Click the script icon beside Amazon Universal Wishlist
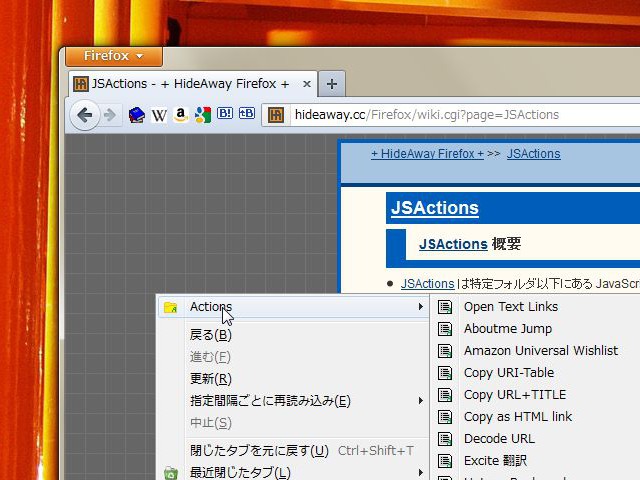 click(x=445, y=351)
